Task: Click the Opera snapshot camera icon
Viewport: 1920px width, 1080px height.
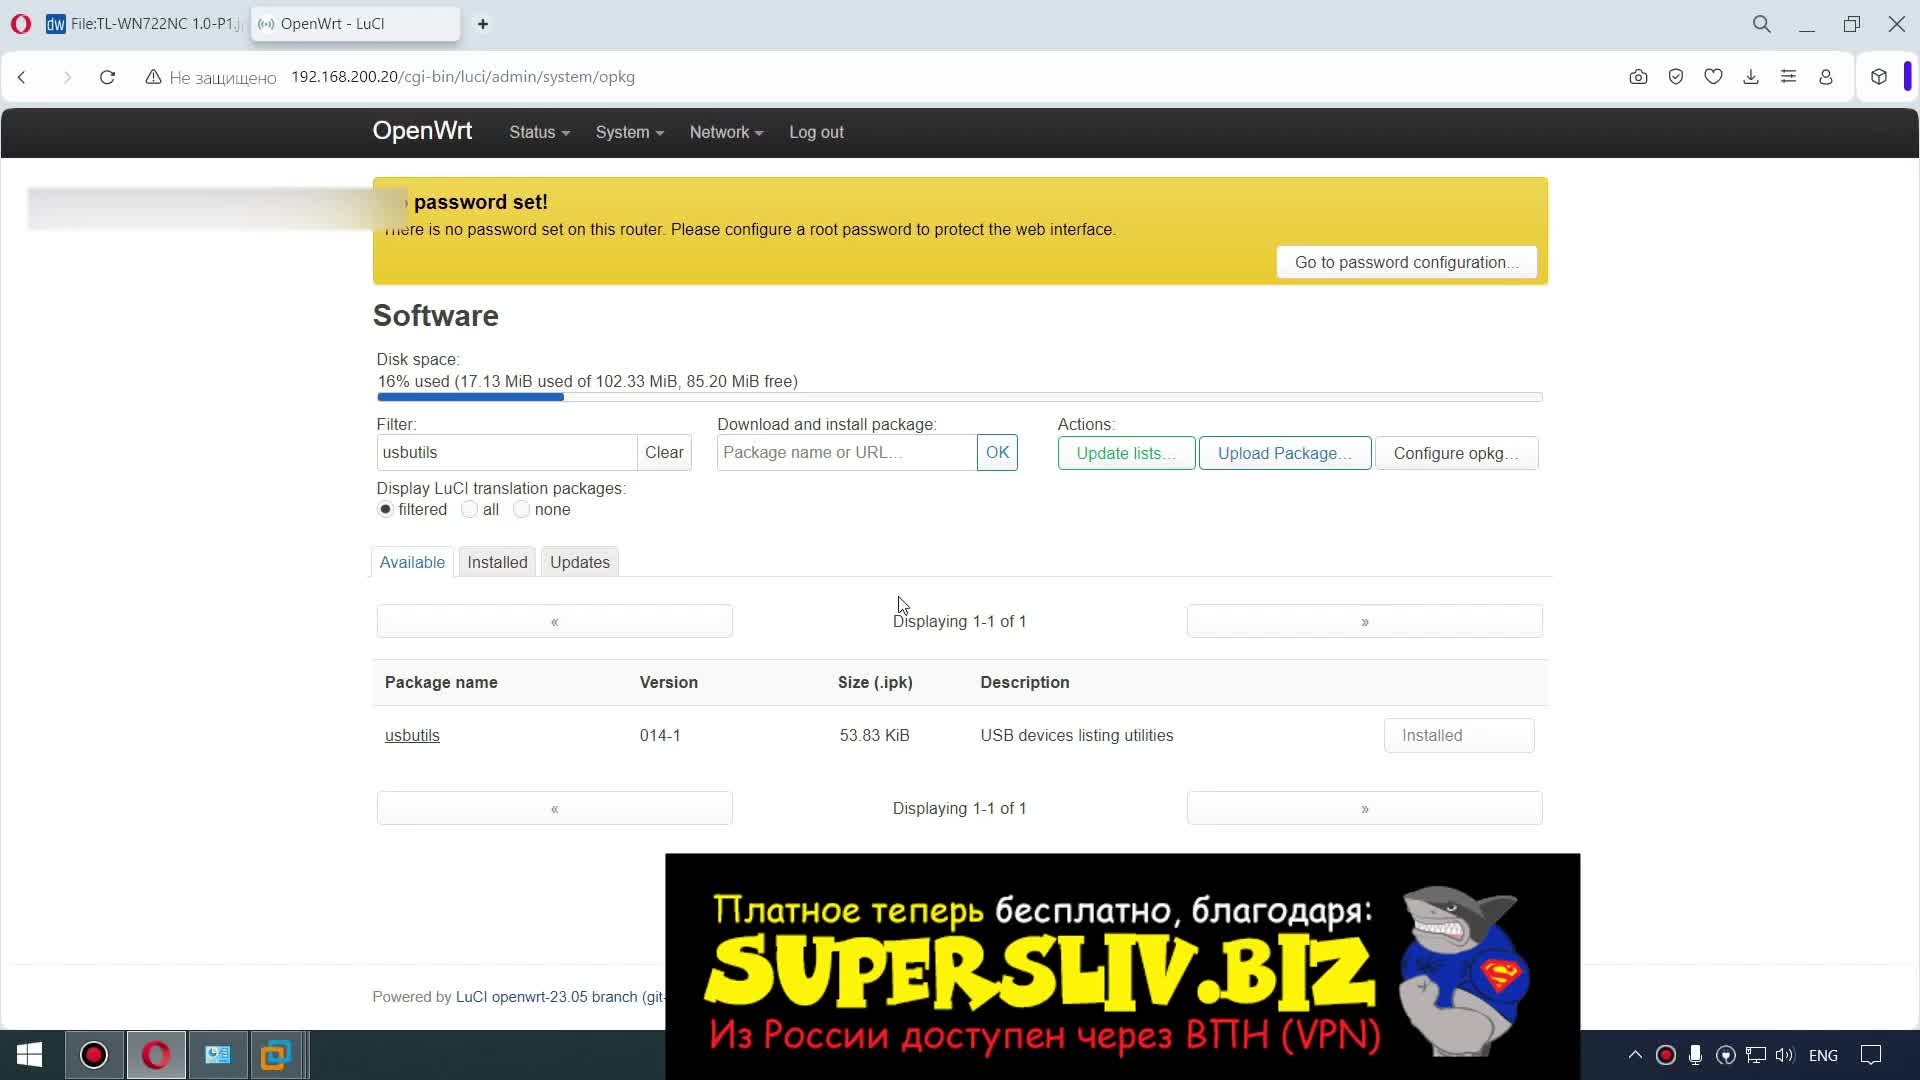Action: [1638, 77]
